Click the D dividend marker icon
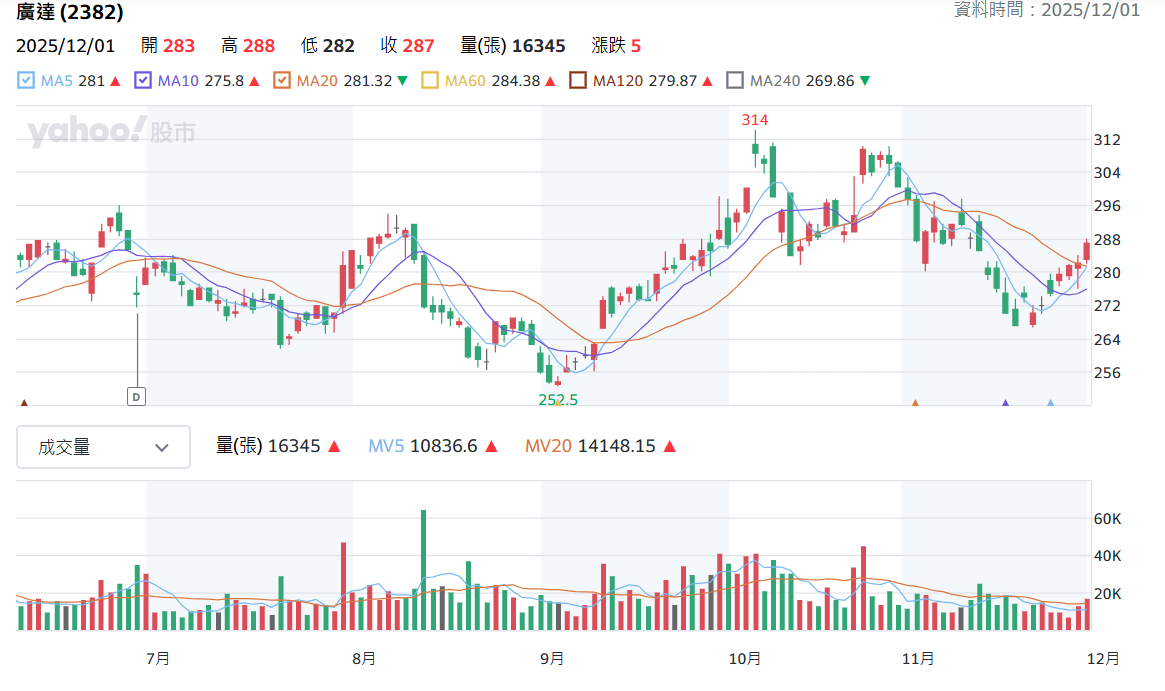 [x=136, y=397]
